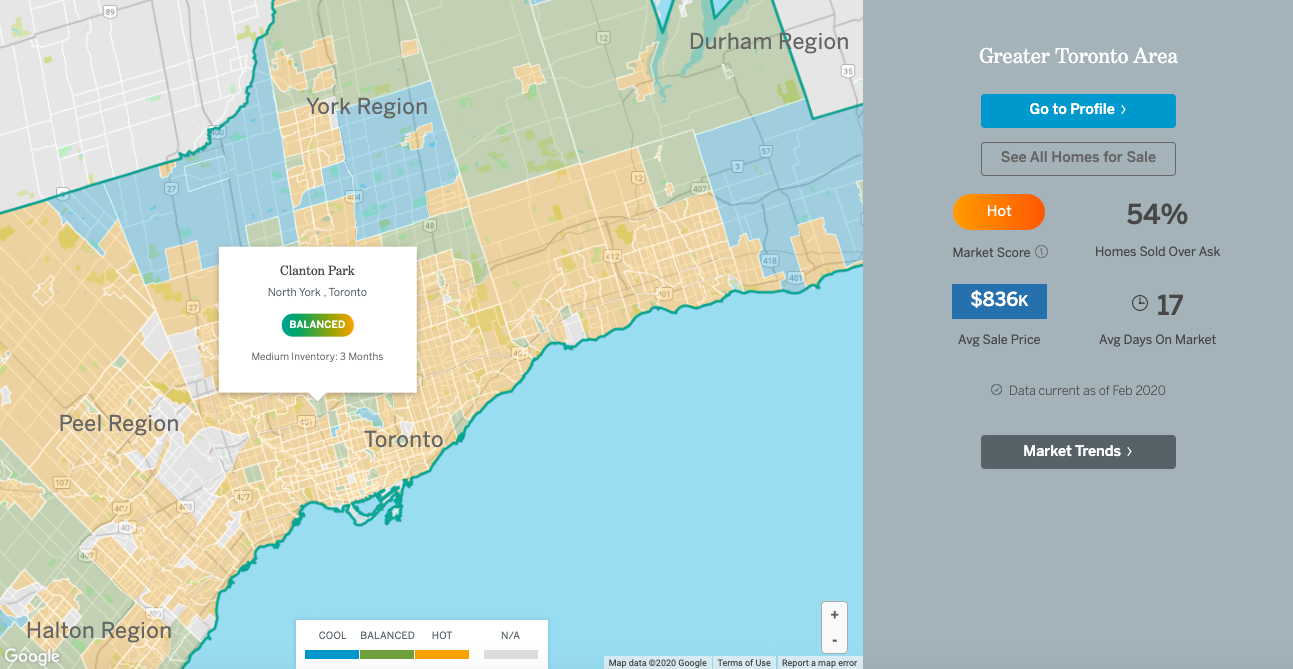Click the Market Score label
Image resolution: width=1293 pixels, height=669 pixels.
coord(991,253)
